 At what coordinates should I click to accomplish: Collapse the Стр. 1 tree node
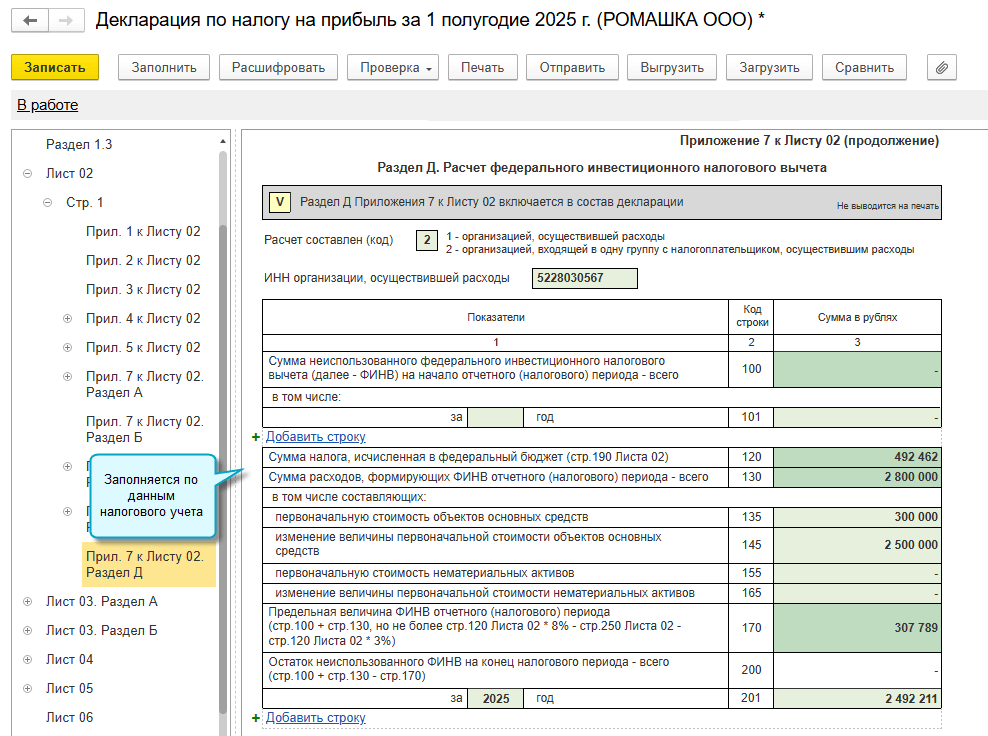47,203
